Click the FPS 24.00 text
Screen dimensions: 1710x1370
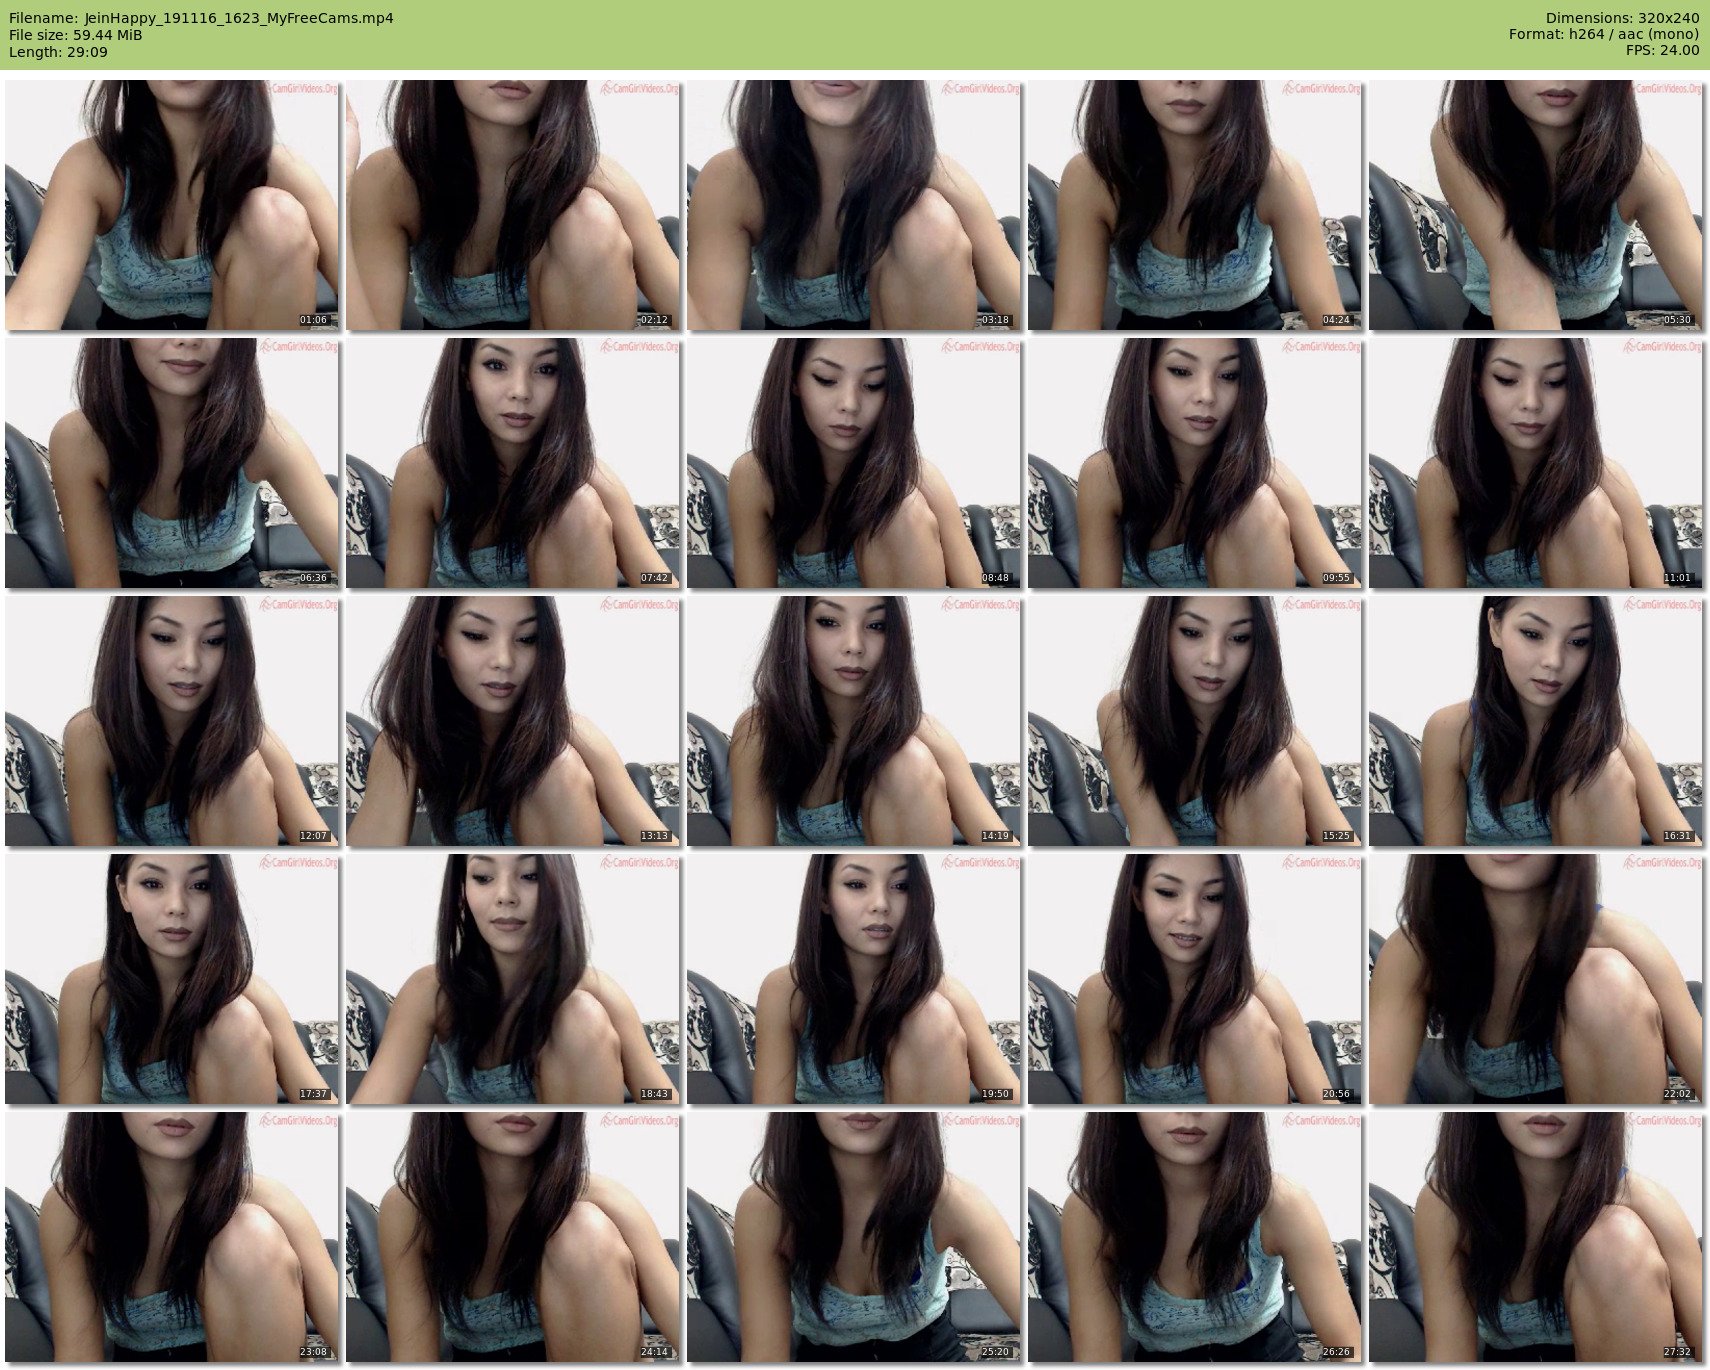pyautogui.click(x=1662, y=50)
